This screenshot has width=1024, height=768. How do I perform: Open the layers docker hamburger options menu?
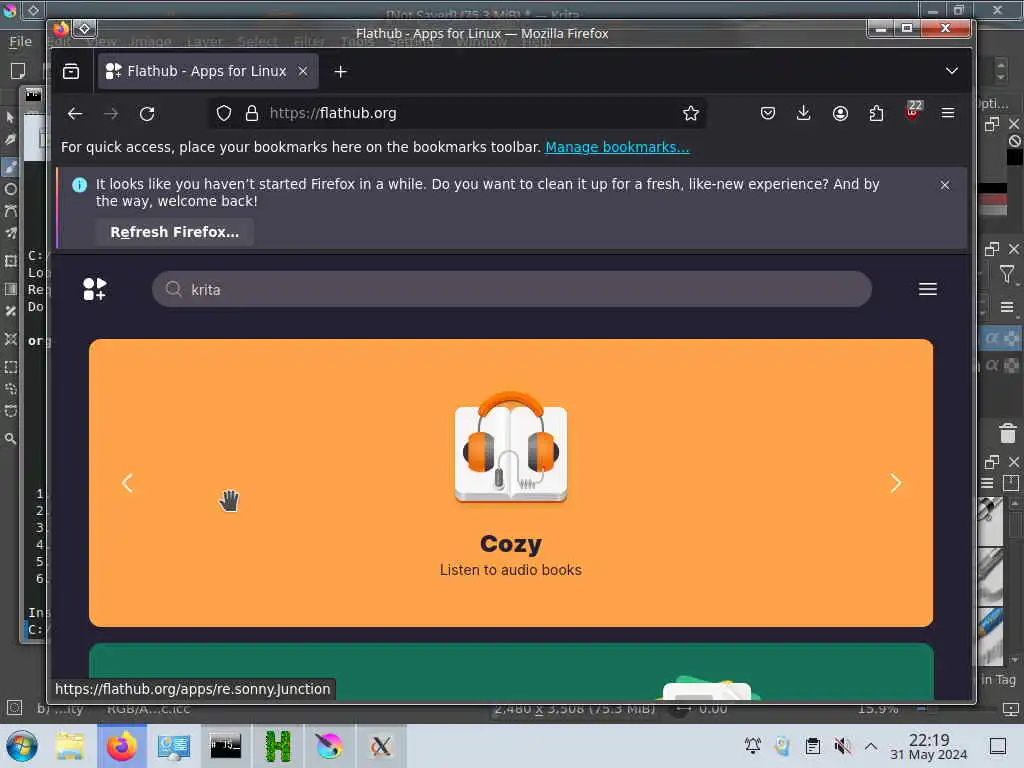click(1007, 307)
